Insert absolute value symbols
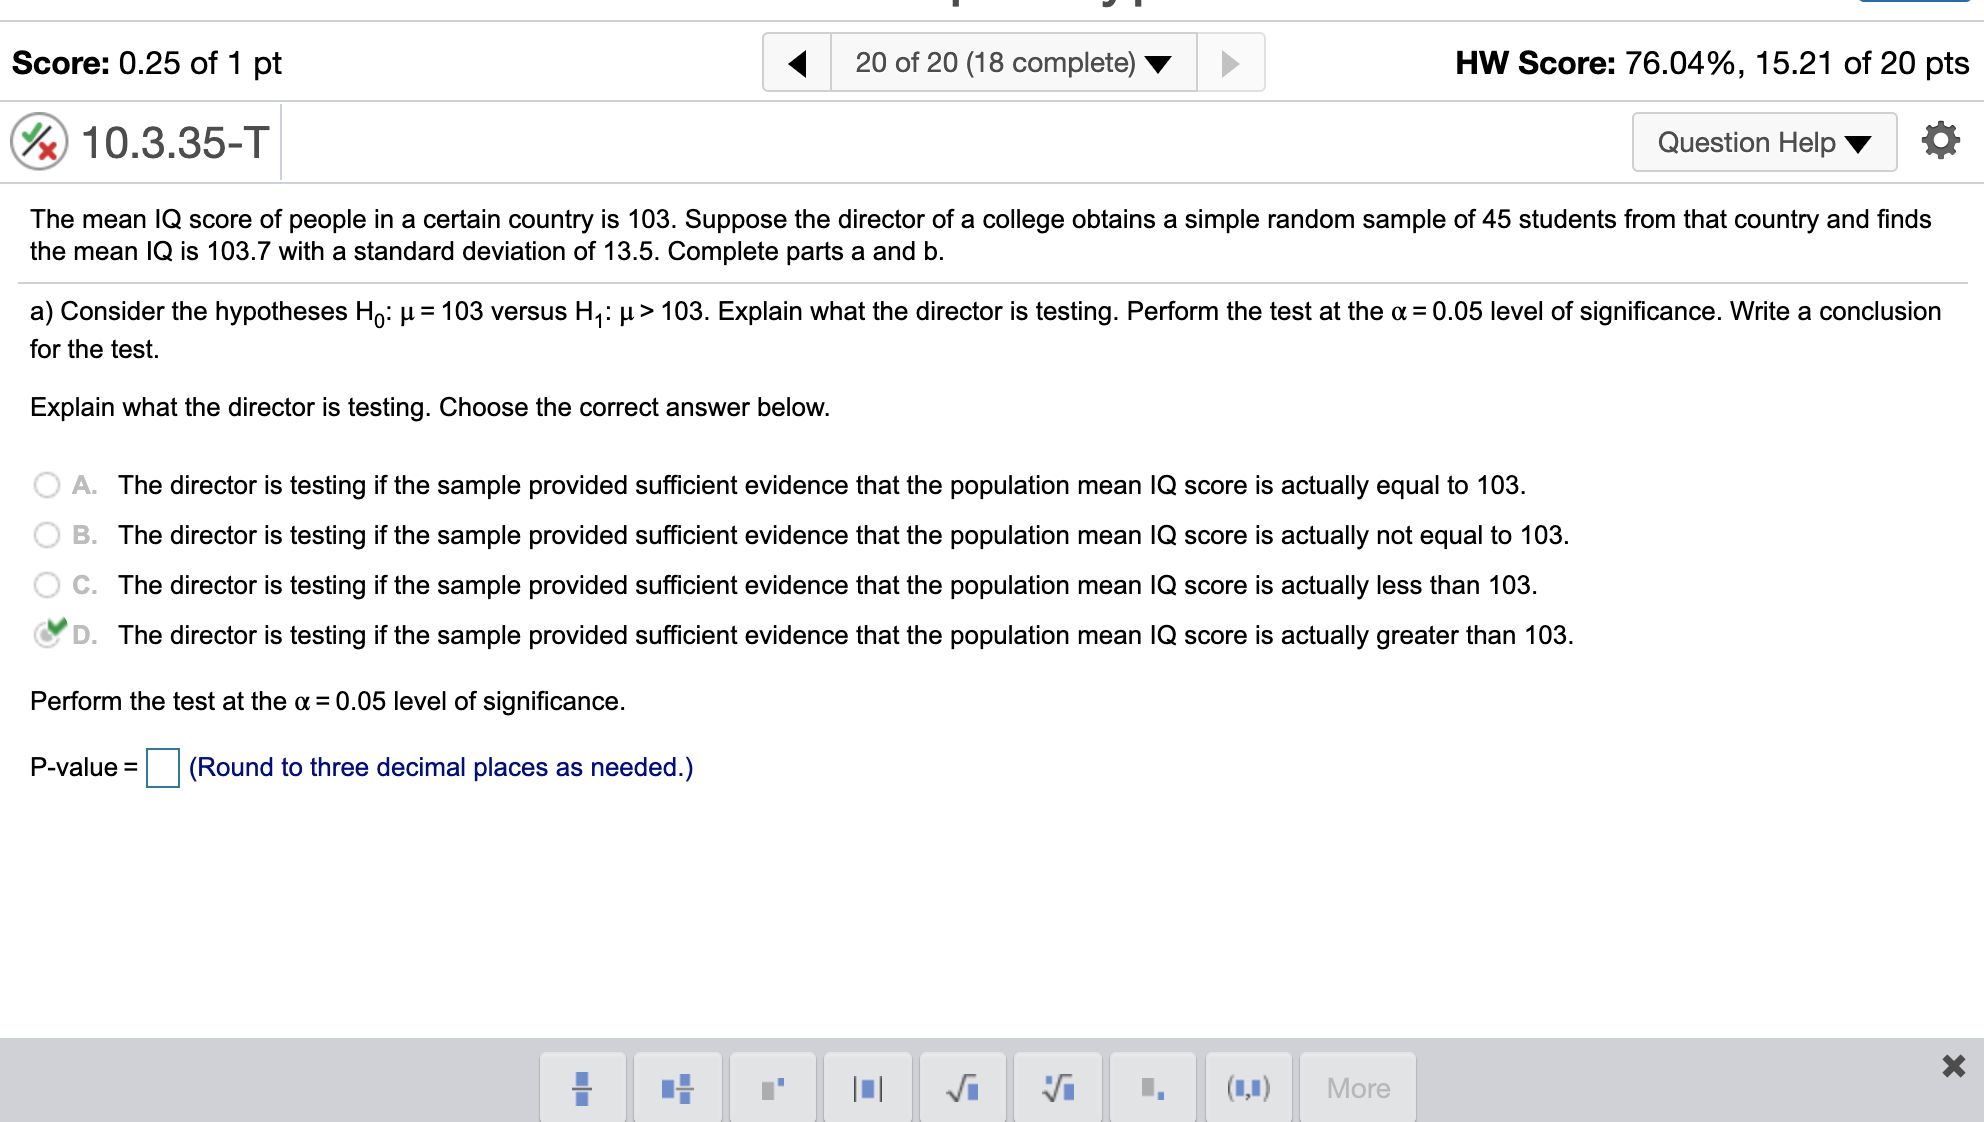Screen dimensions: 1984x1122 coord(867,1087)
